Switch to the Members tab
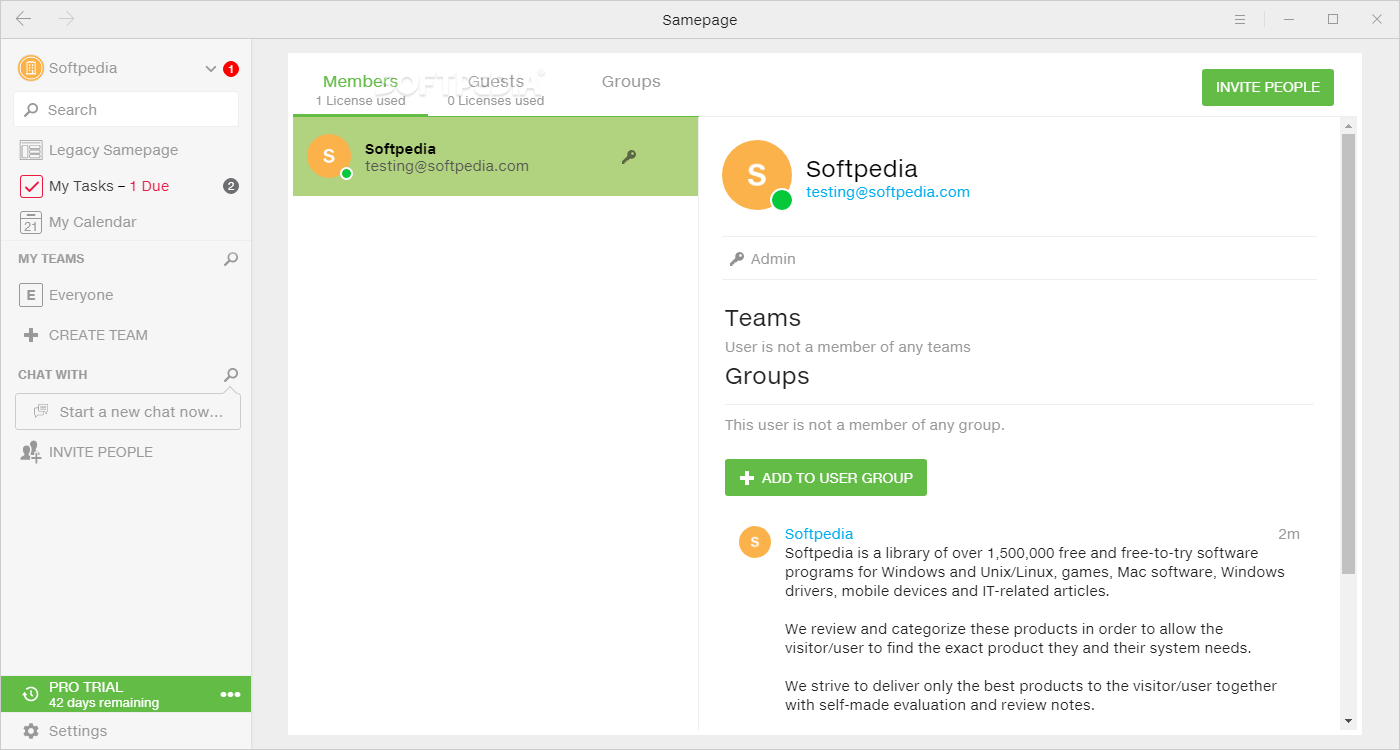Image resolution: width=1400 pixels, height=750 pixels. tap(360, 82)
